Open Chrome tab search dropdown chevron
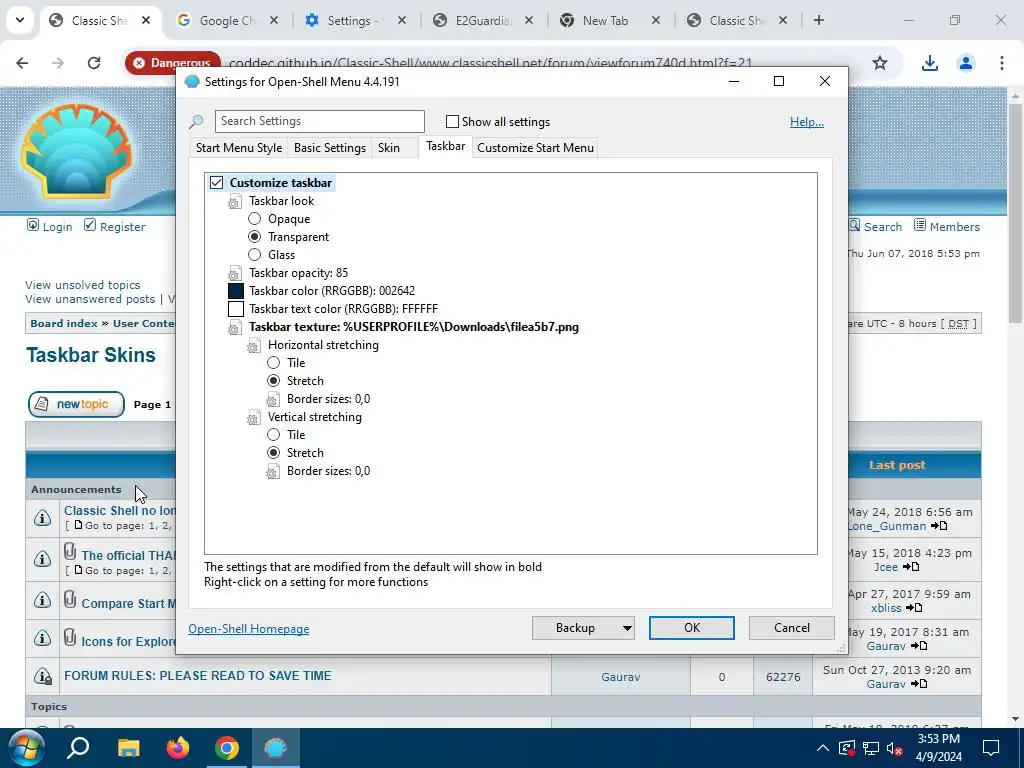 [20, 20]
